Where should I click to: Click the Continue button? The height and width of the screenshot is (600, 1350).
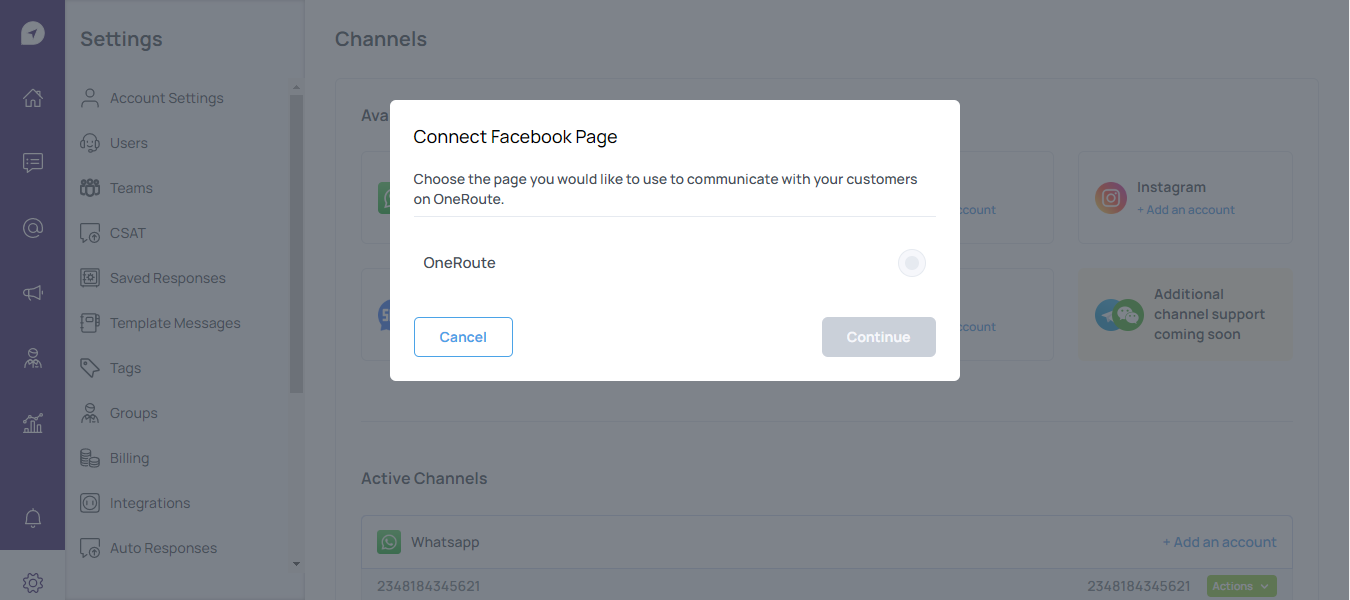[x=878, y=337]
